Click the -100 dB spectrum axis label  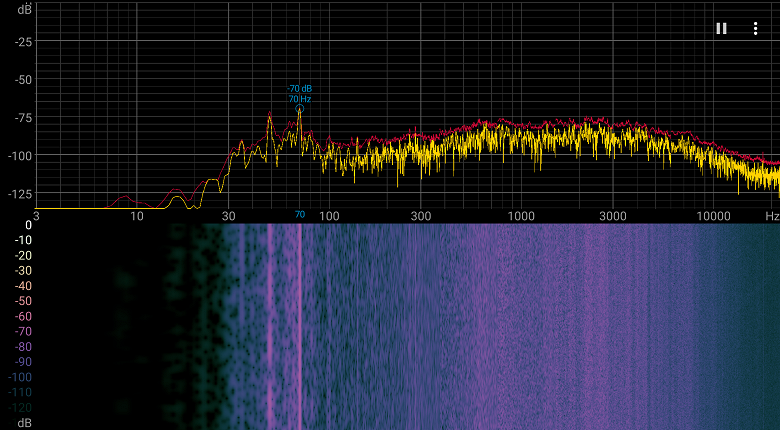tap(20, 156)
